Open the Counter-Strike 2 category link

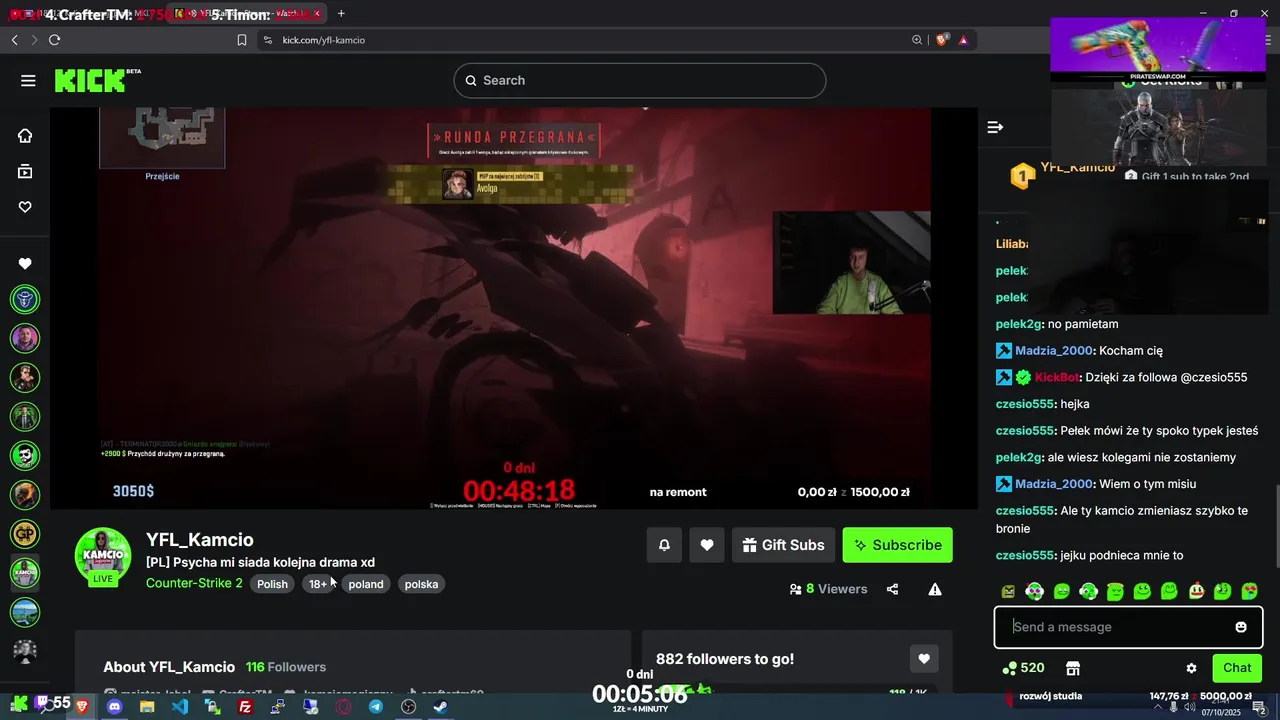click(194, 583)
